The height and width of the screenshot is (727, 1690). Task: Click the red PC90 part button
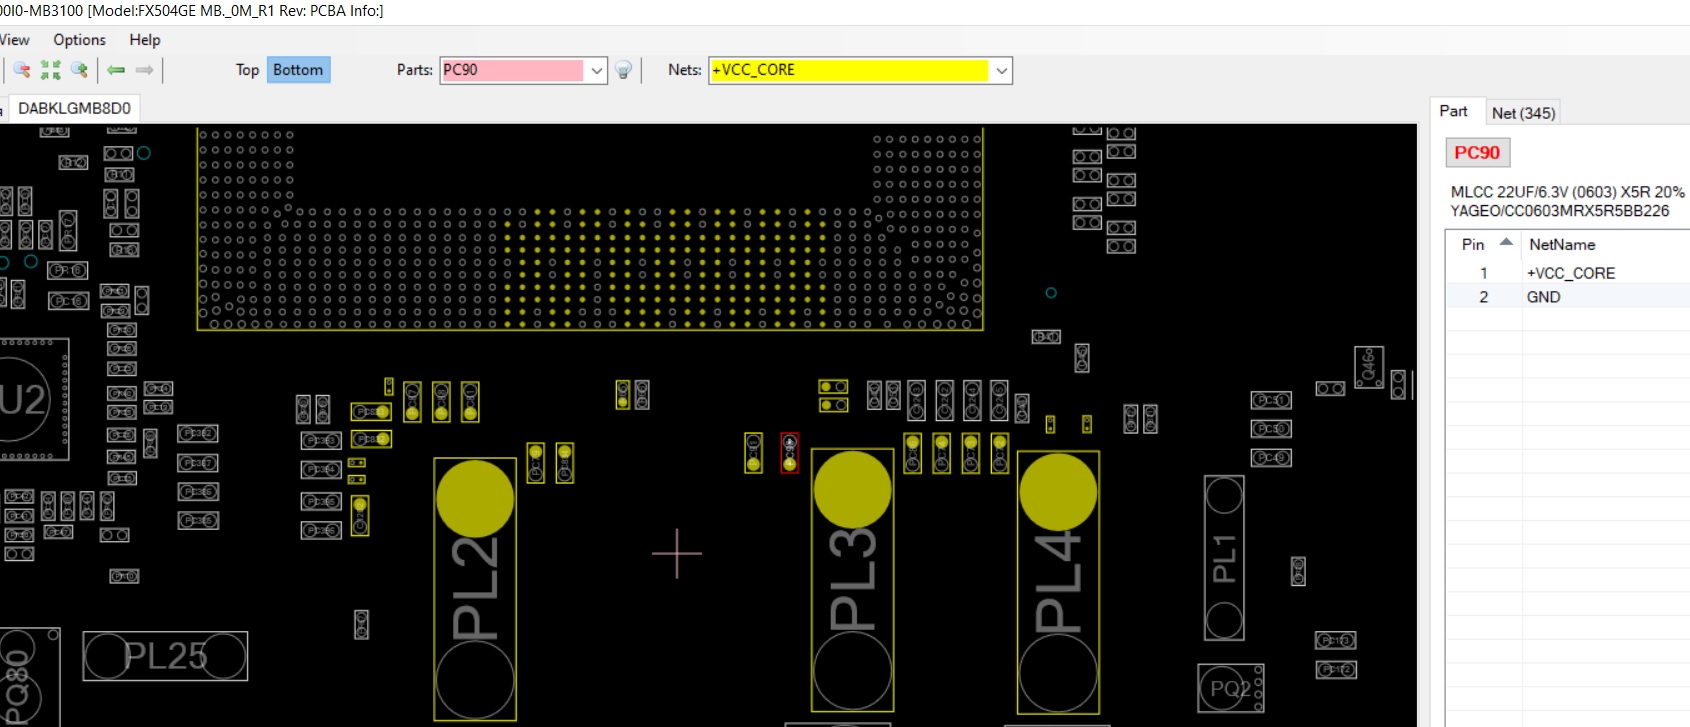(1476, 153)
